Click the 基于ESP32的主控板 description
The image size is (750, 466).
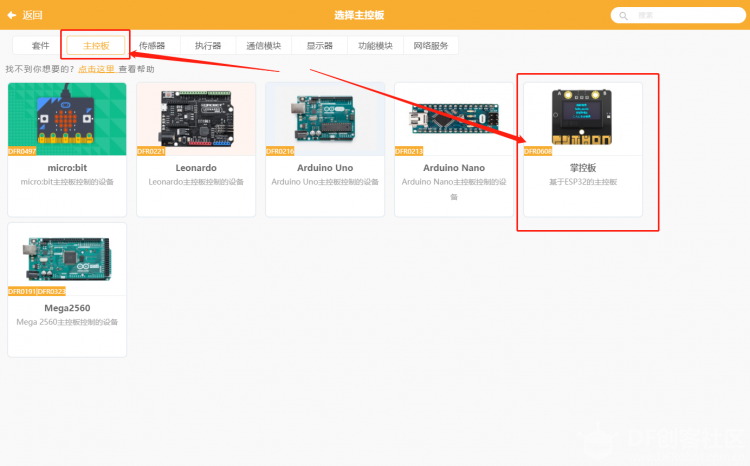[583, 182]
